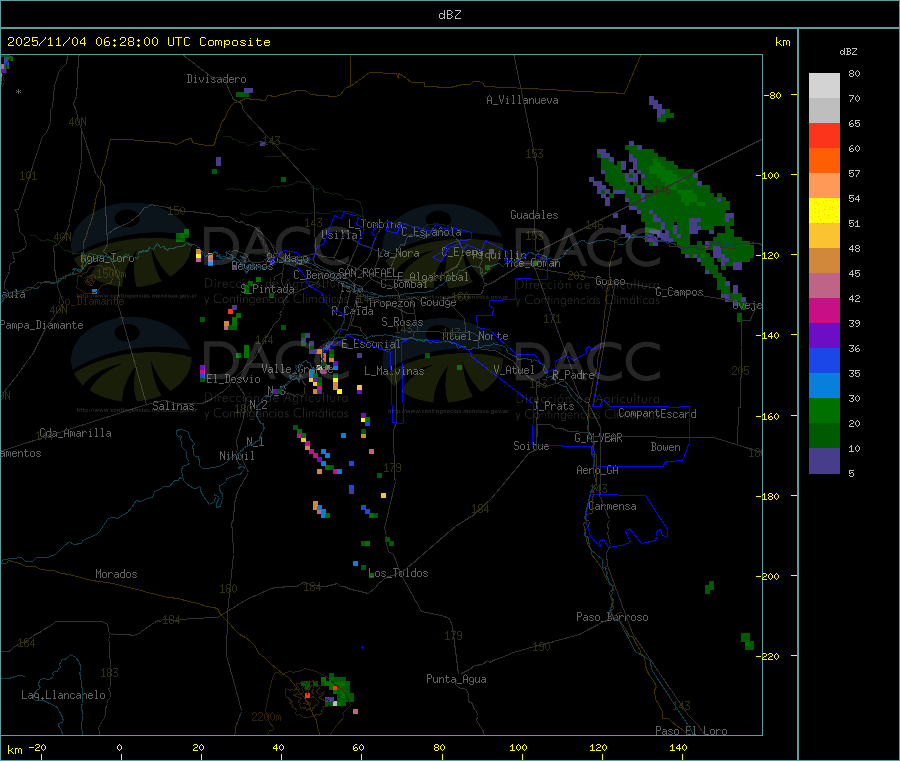Click the Los_Toldos label
This screenshot has width=900, height=761.
398,573
